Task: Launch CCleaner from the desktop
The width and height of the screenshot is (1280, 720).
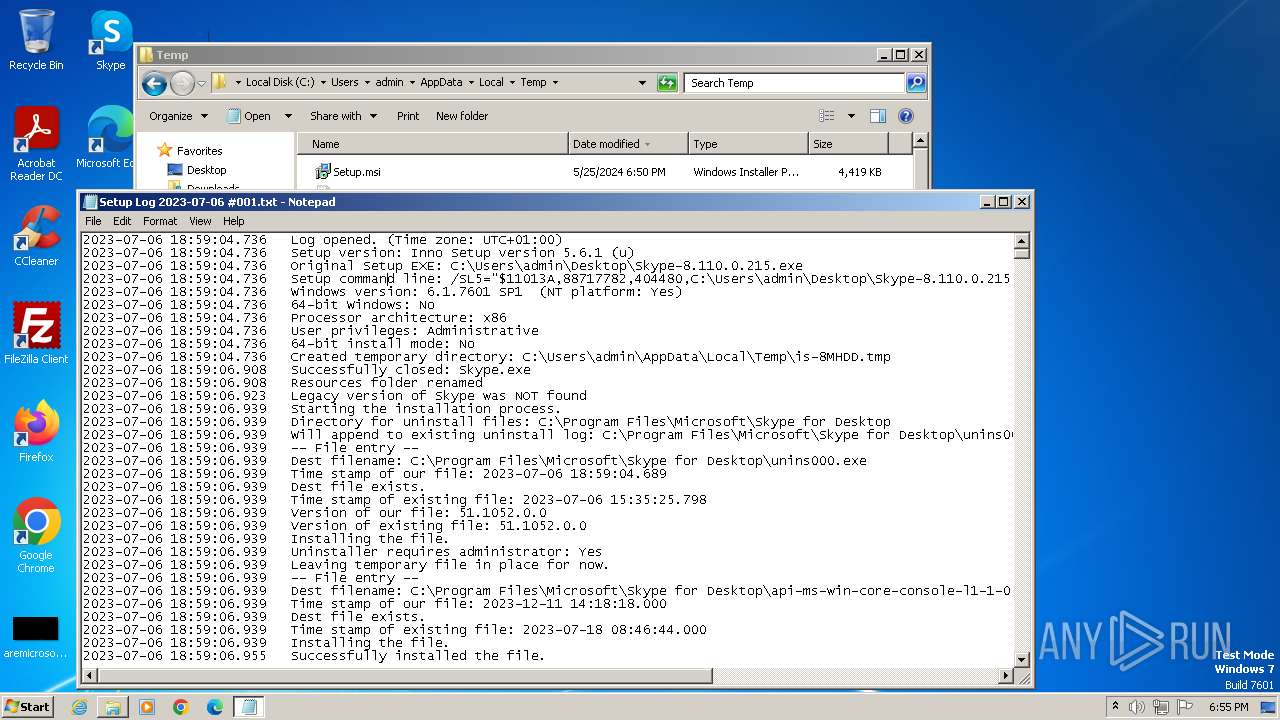Action: point(36,236)
